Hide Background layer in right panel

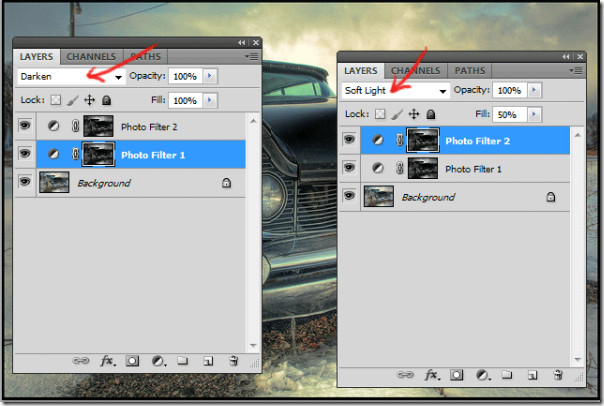[349, 196]
